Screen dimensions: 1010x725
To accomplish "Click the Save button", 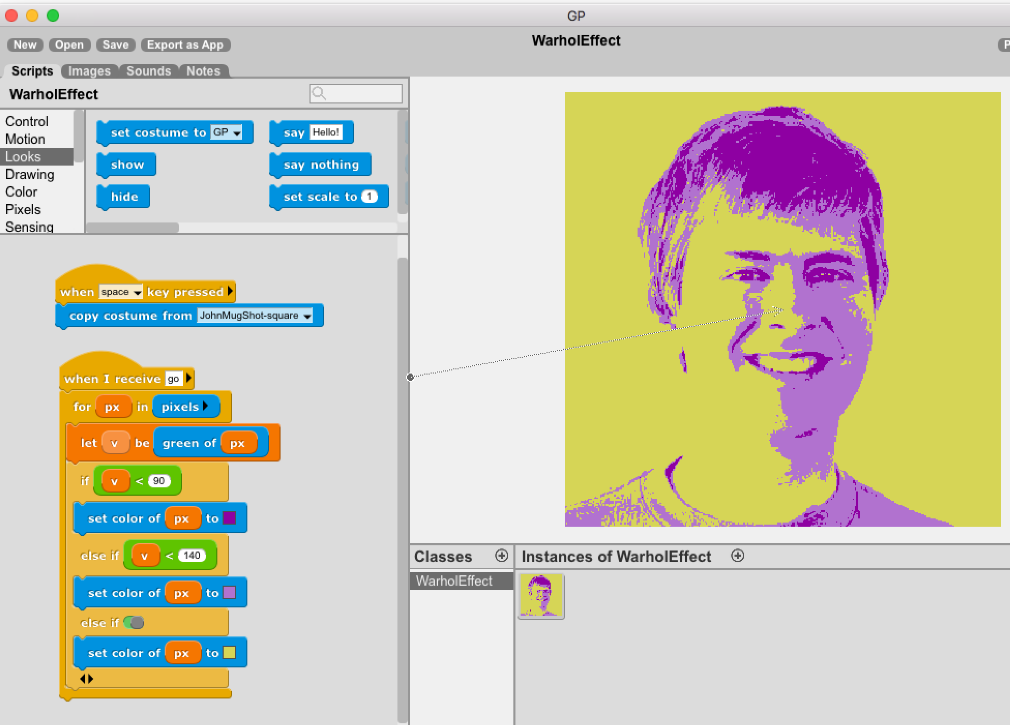I will click(x=116, y=44).
